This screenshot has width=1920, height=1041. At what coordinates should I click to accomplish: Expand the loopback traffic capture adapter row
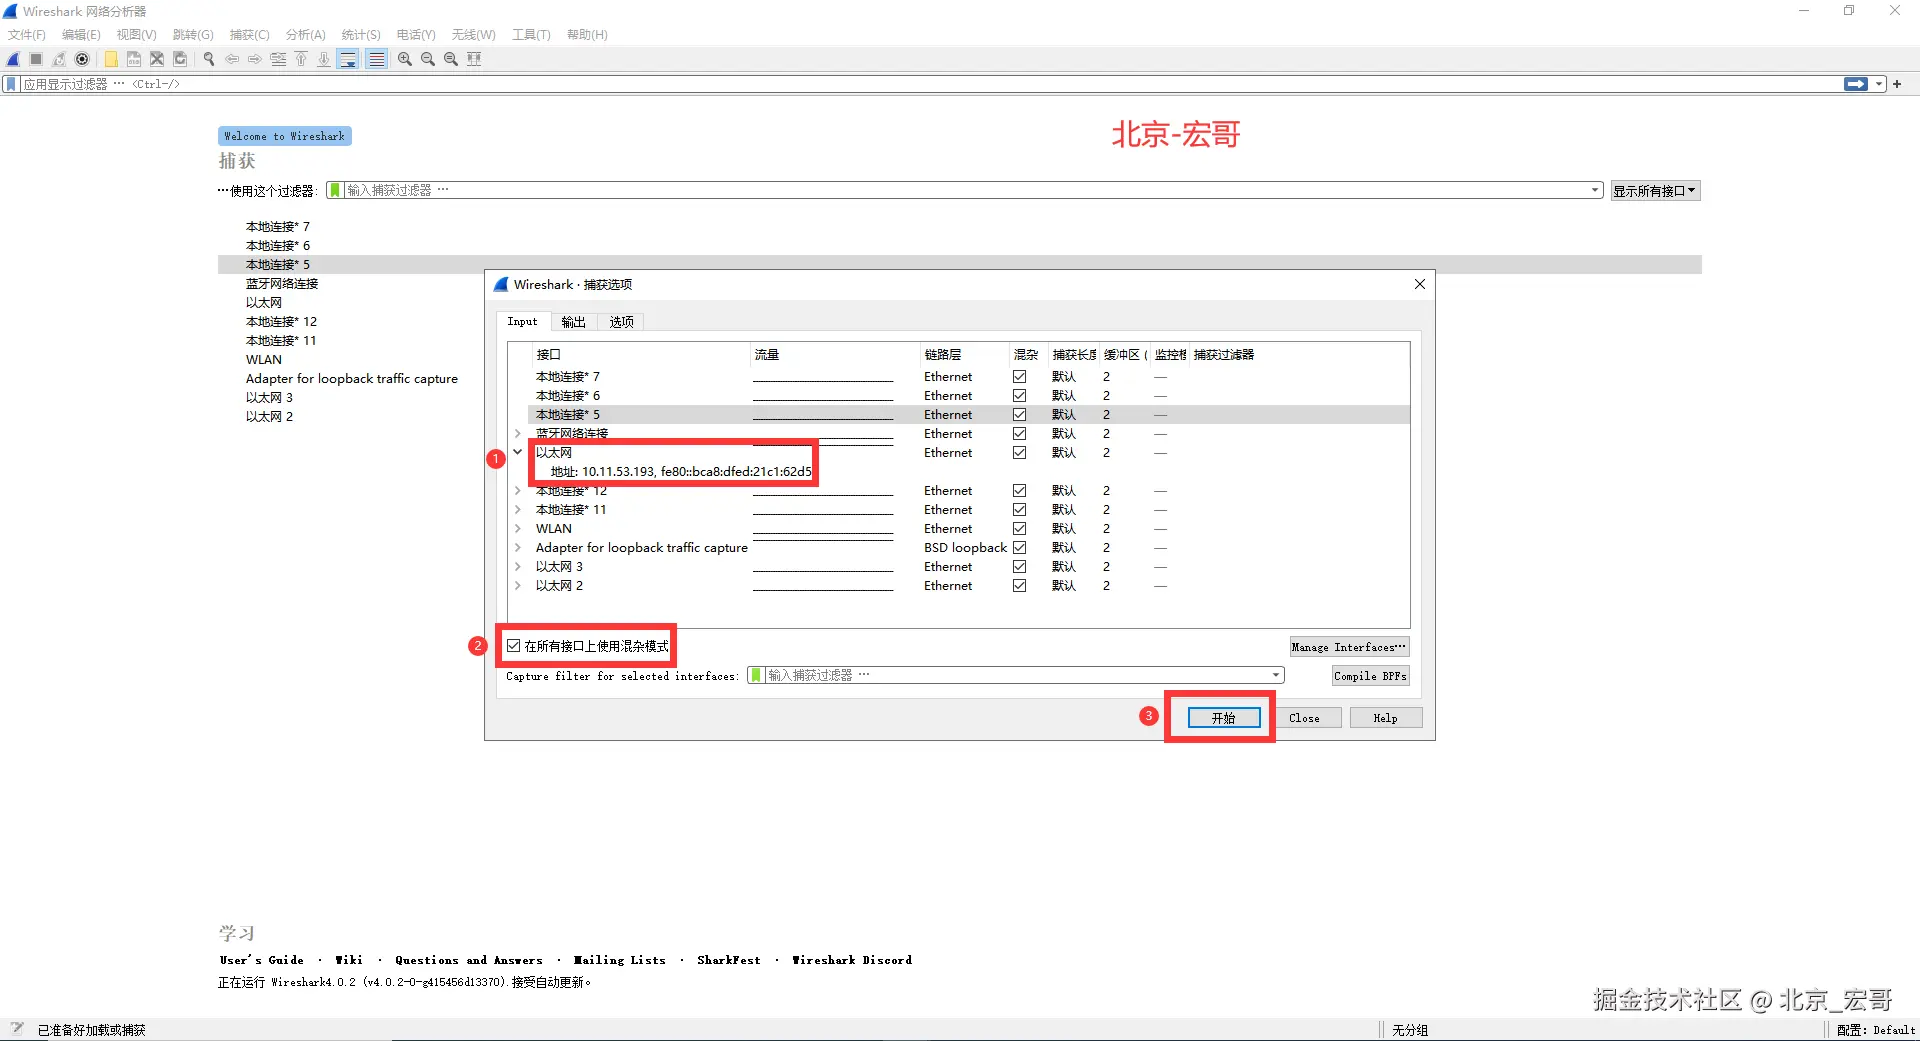[518, 548]
